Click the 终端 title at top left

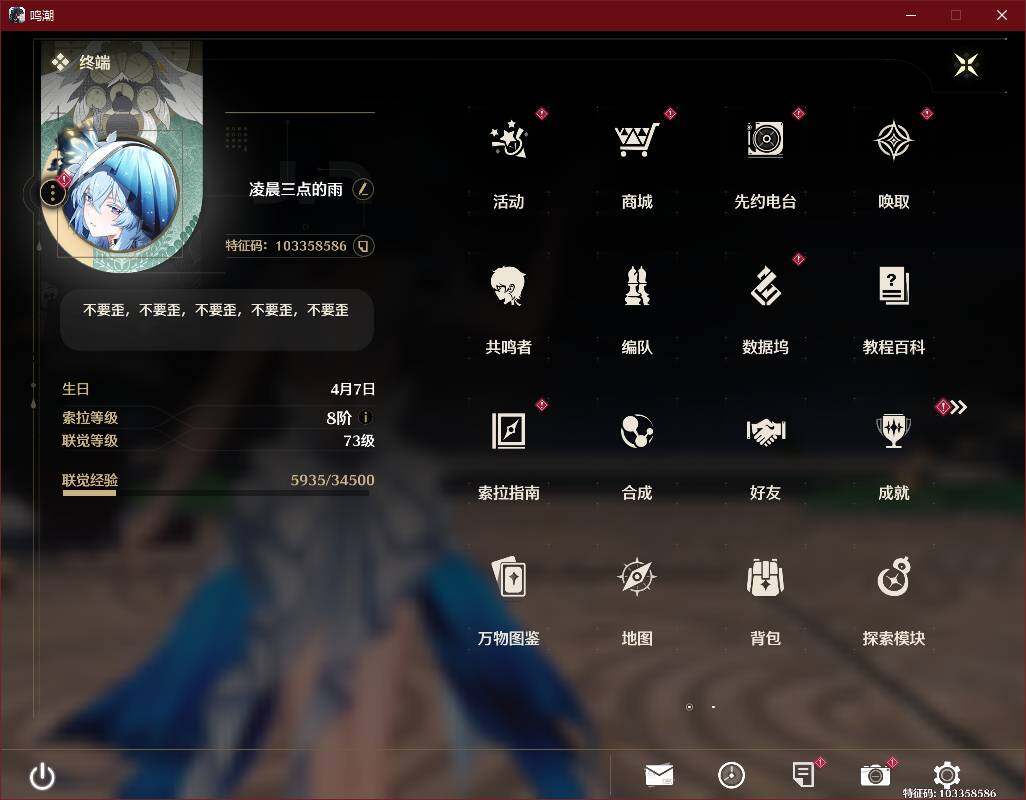[x=95, y=63]
